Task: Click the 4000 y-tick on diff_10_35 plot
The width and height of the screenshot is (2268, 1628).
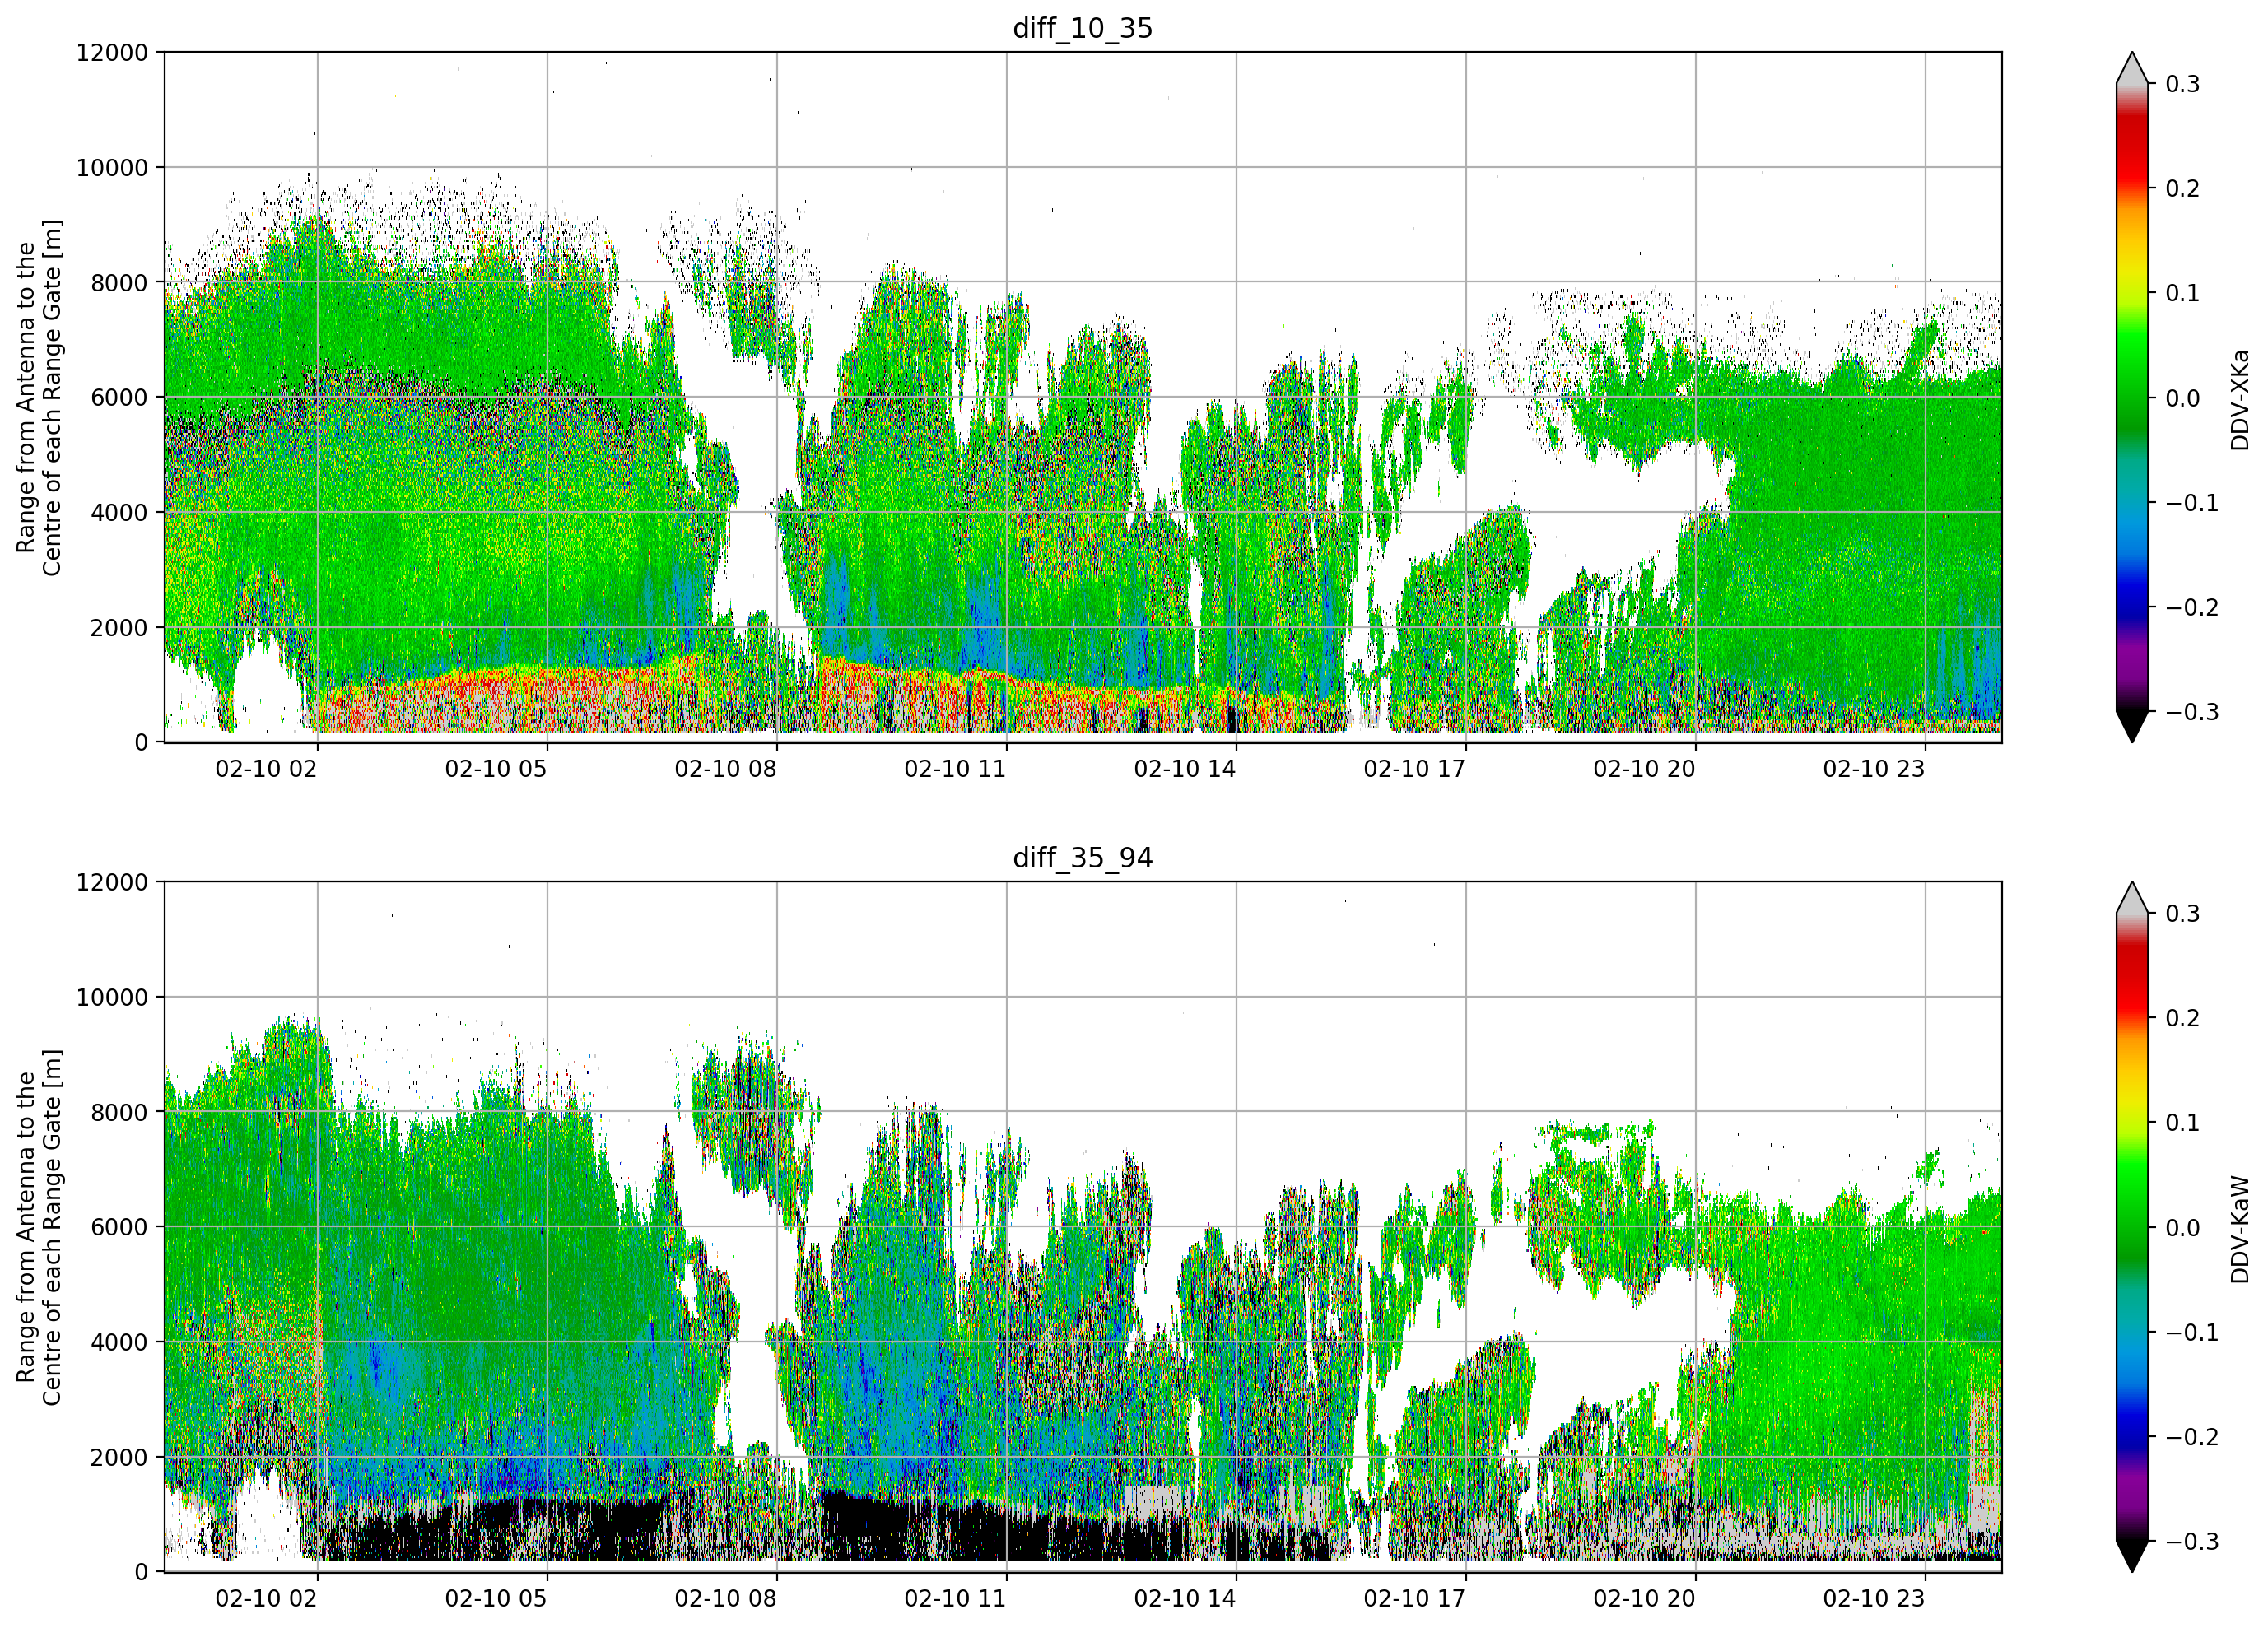Action: (119, 513)
